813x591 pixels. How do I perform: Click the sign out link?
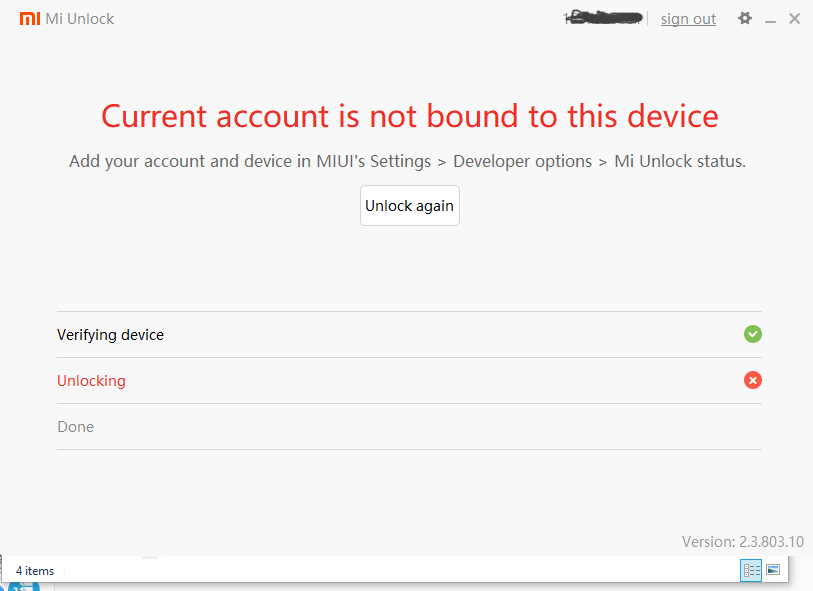(688, 19)
